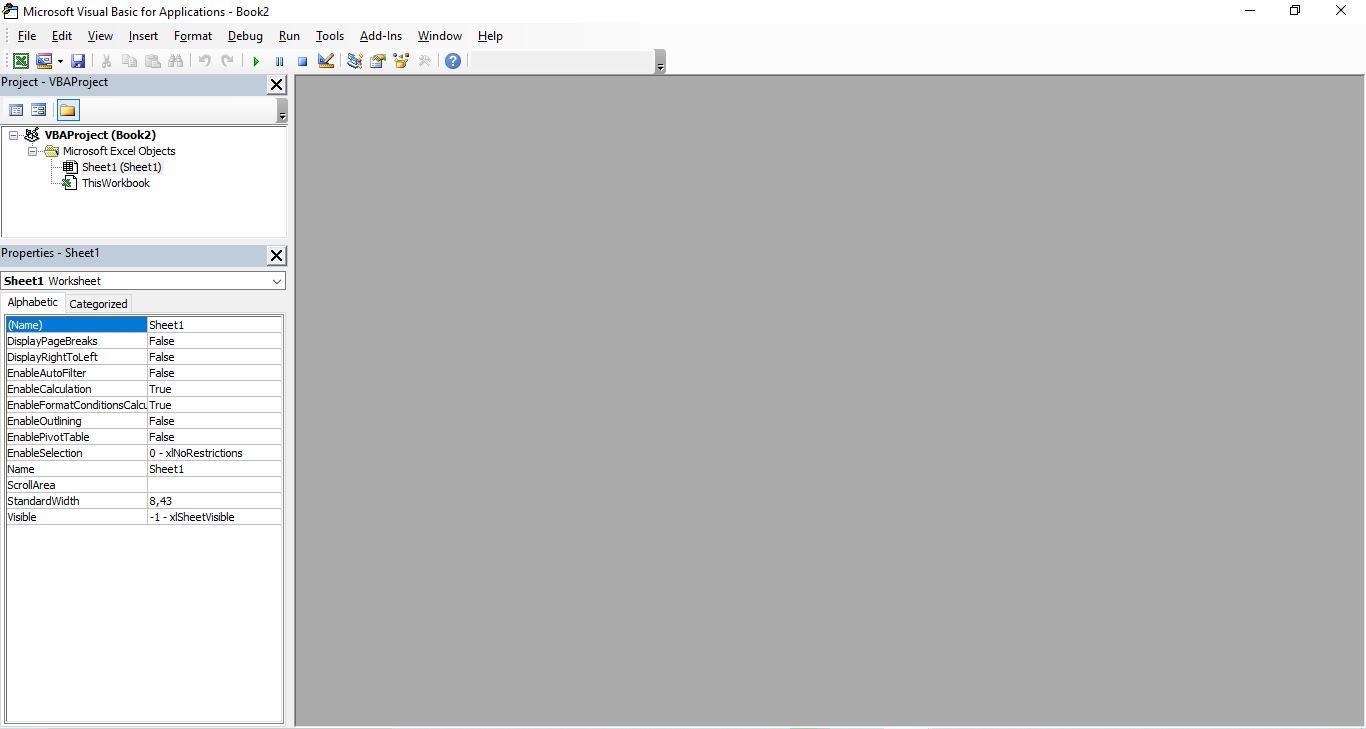This screenshot has height=729, width=1366.
Task: Open the Run menu
Action: coord(289,36)
